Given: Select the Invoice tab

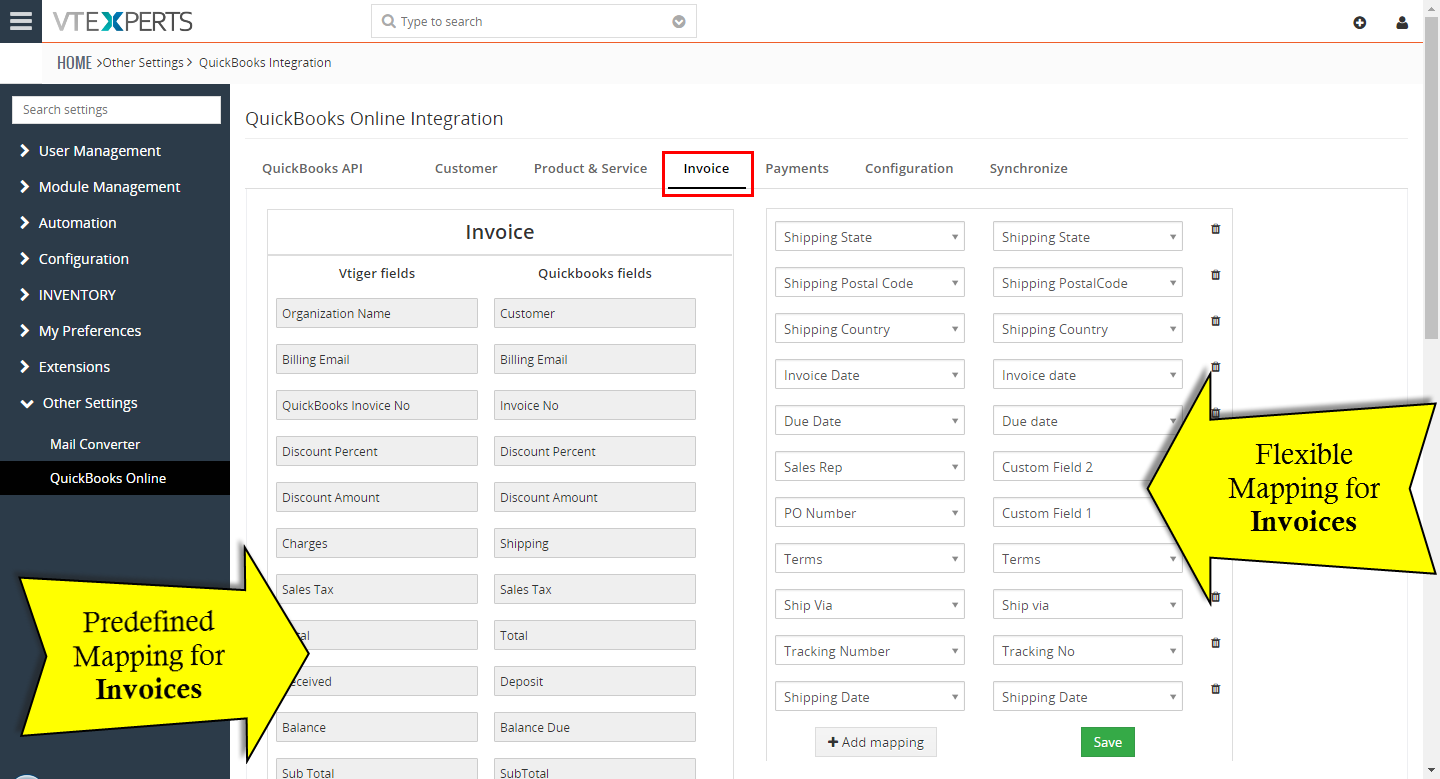Looking at the screenshot, I should coord(706,168).
